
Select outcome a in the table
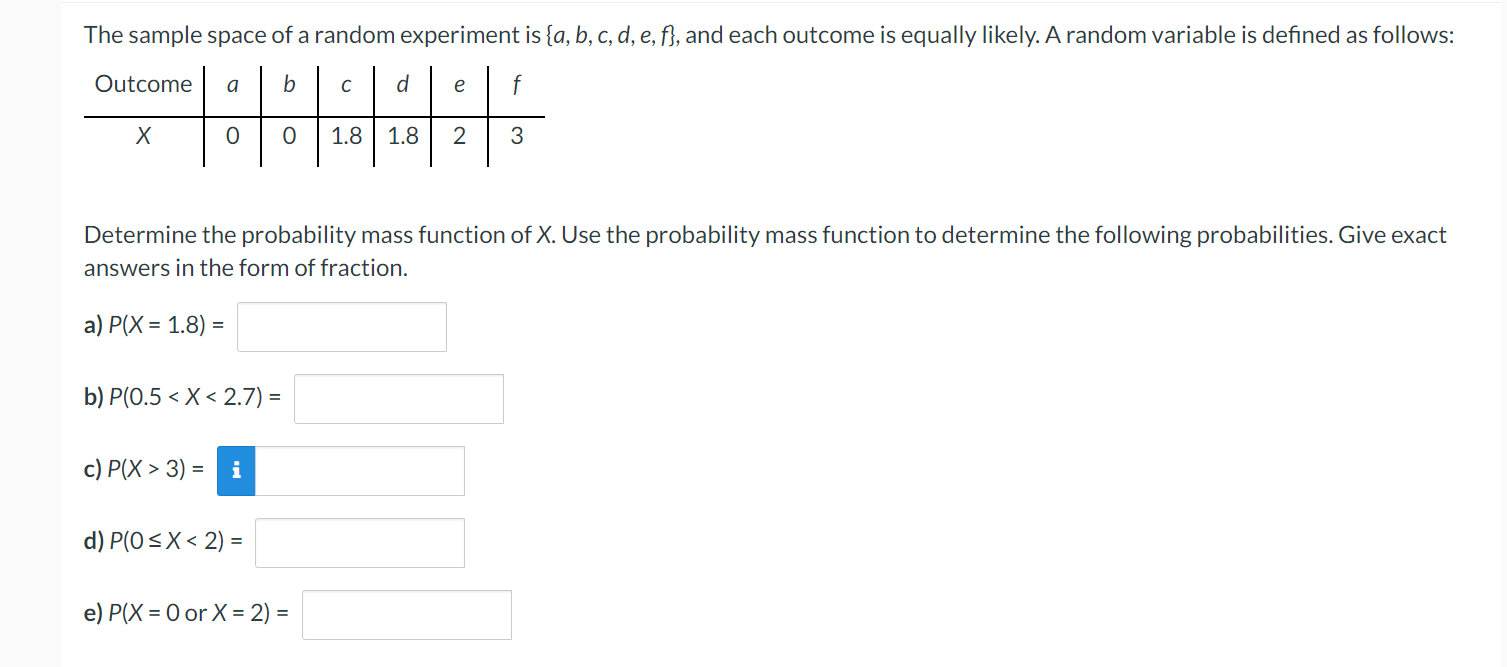[x=231, y=84]
